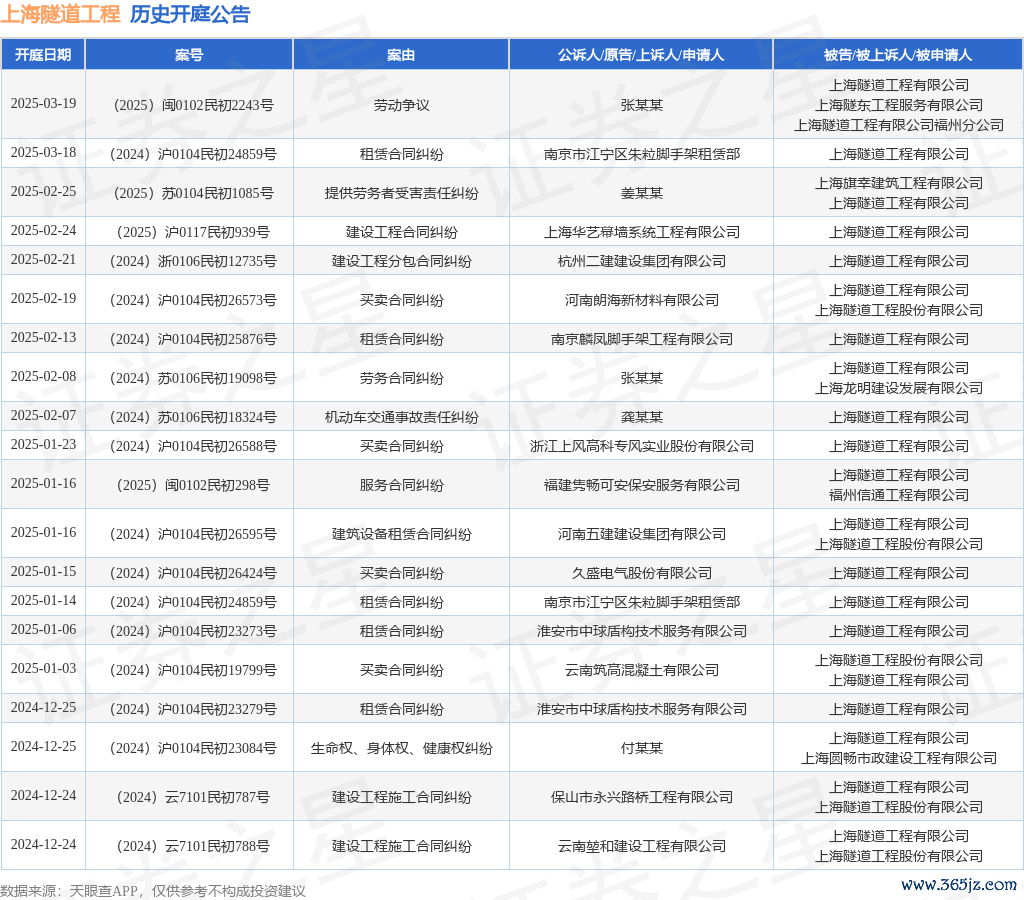Image resolution: width=1024 pixels, height=900 pixels.
Task: Click 上海旗幸建筑工程有限公司 defendant entry
Action: (899, 184)
